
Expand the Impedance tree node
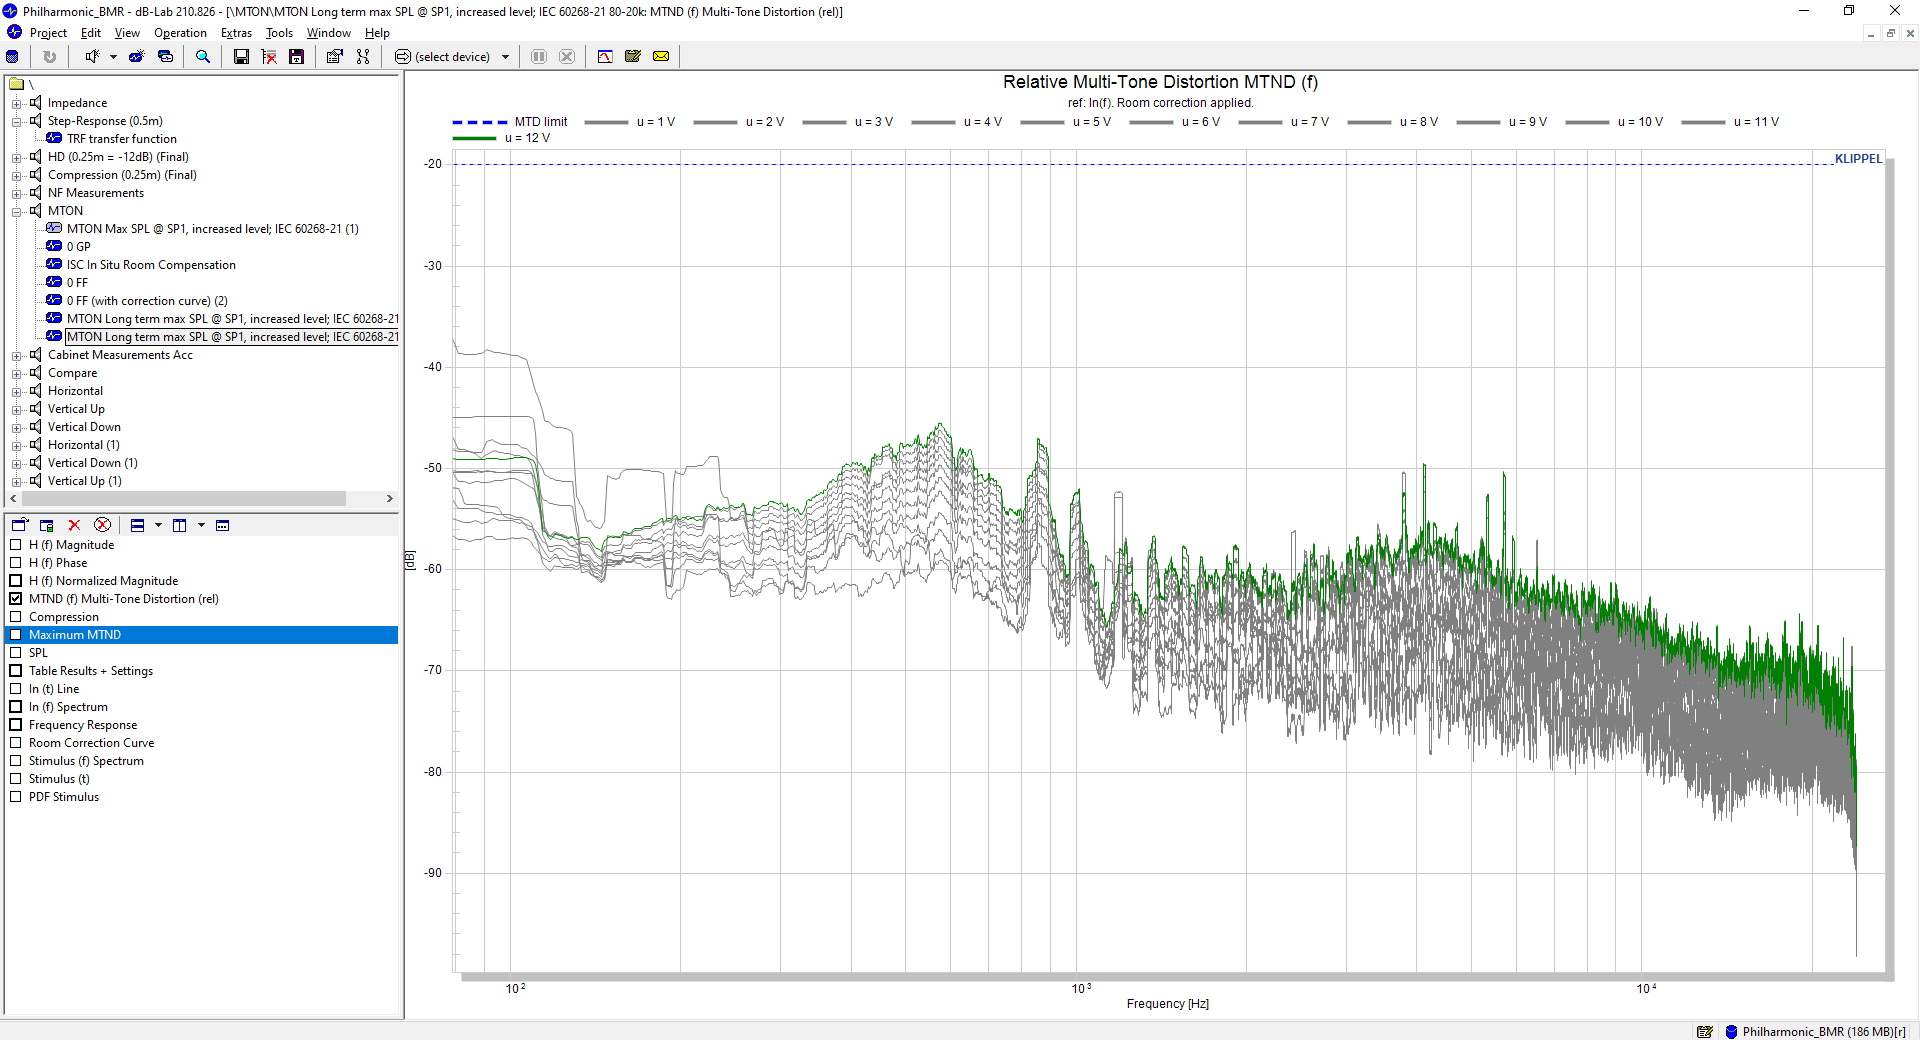tap(16, 103)
